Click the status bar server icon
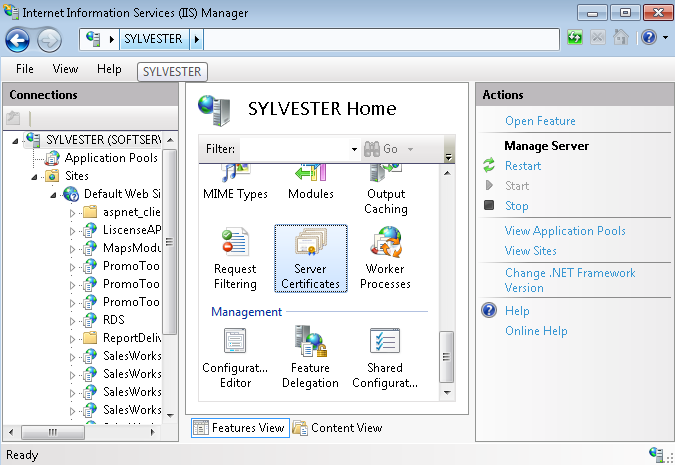675x465 pixels. (656, 454)
